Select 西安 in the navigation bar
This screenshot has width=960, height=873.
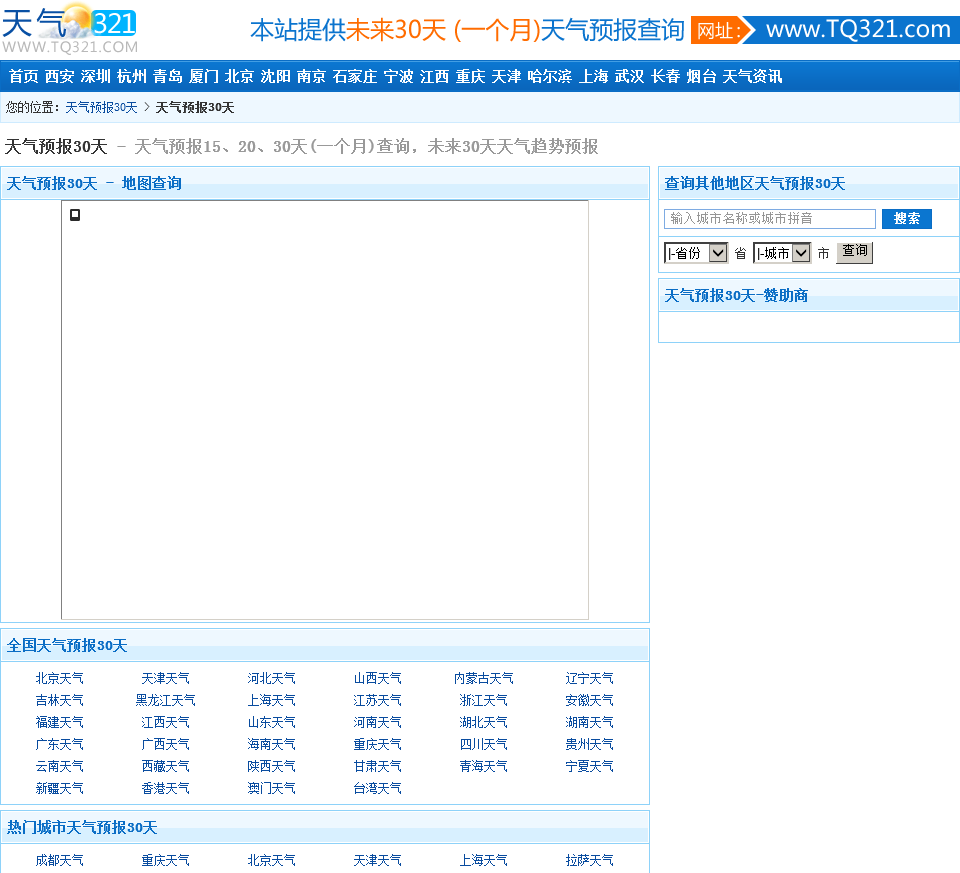(60, 77)
